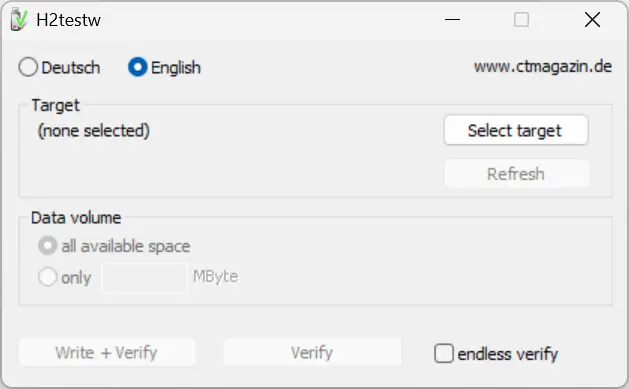The image size is (629, 389).
Task: Click the endless verify label text
Action: pyautogui.click(x=507, y=354)
